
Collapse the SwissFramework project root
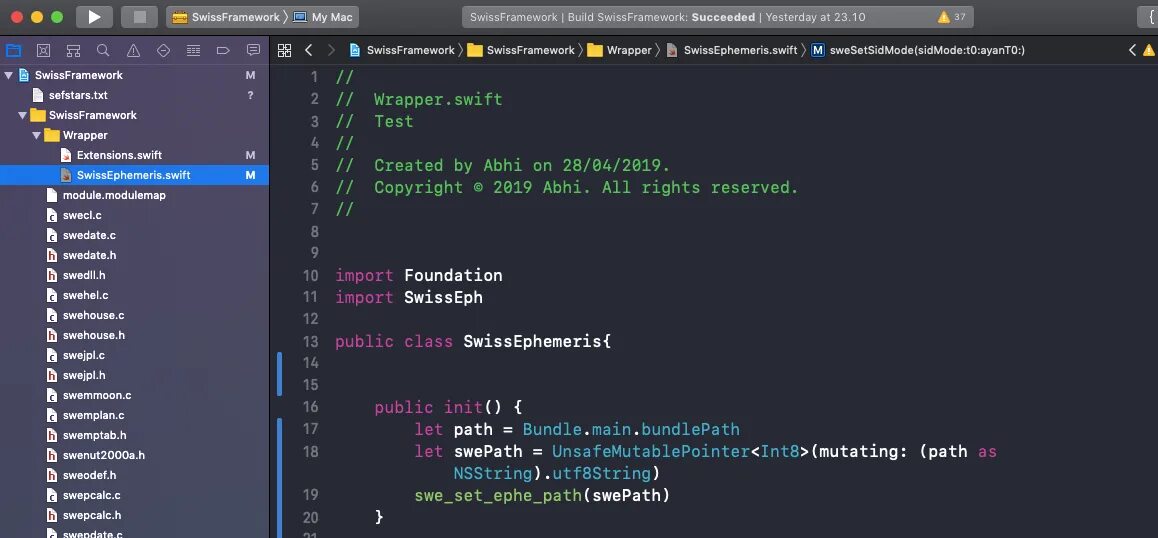click(x=8, y=75)
